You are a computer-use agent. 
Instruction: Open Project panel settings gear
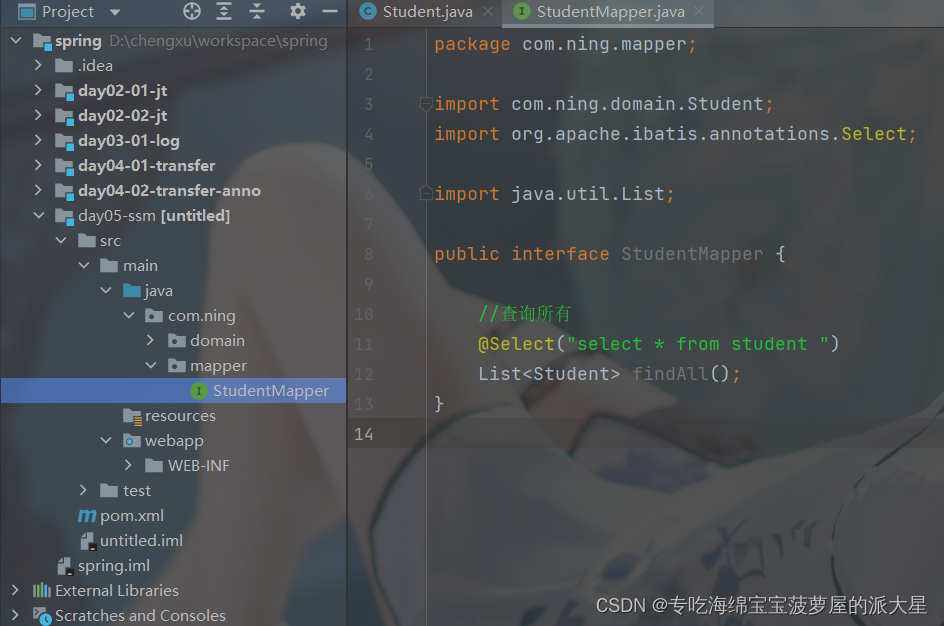[x=297, y=11]
